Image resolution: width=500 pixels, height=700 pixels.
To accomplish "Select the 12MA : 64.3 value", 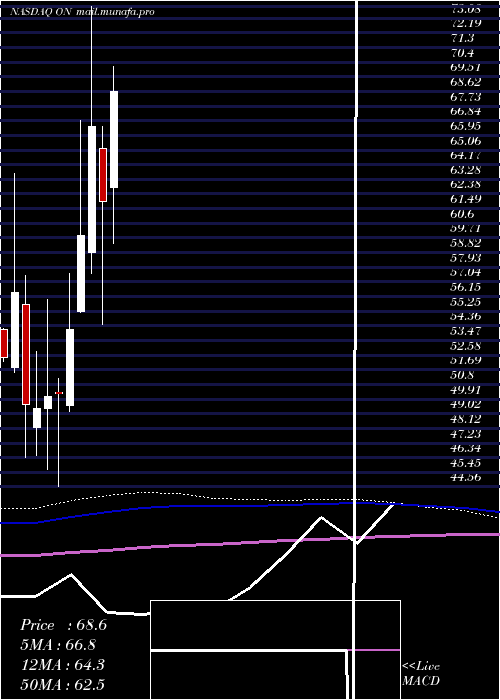I will coord(63,664).
